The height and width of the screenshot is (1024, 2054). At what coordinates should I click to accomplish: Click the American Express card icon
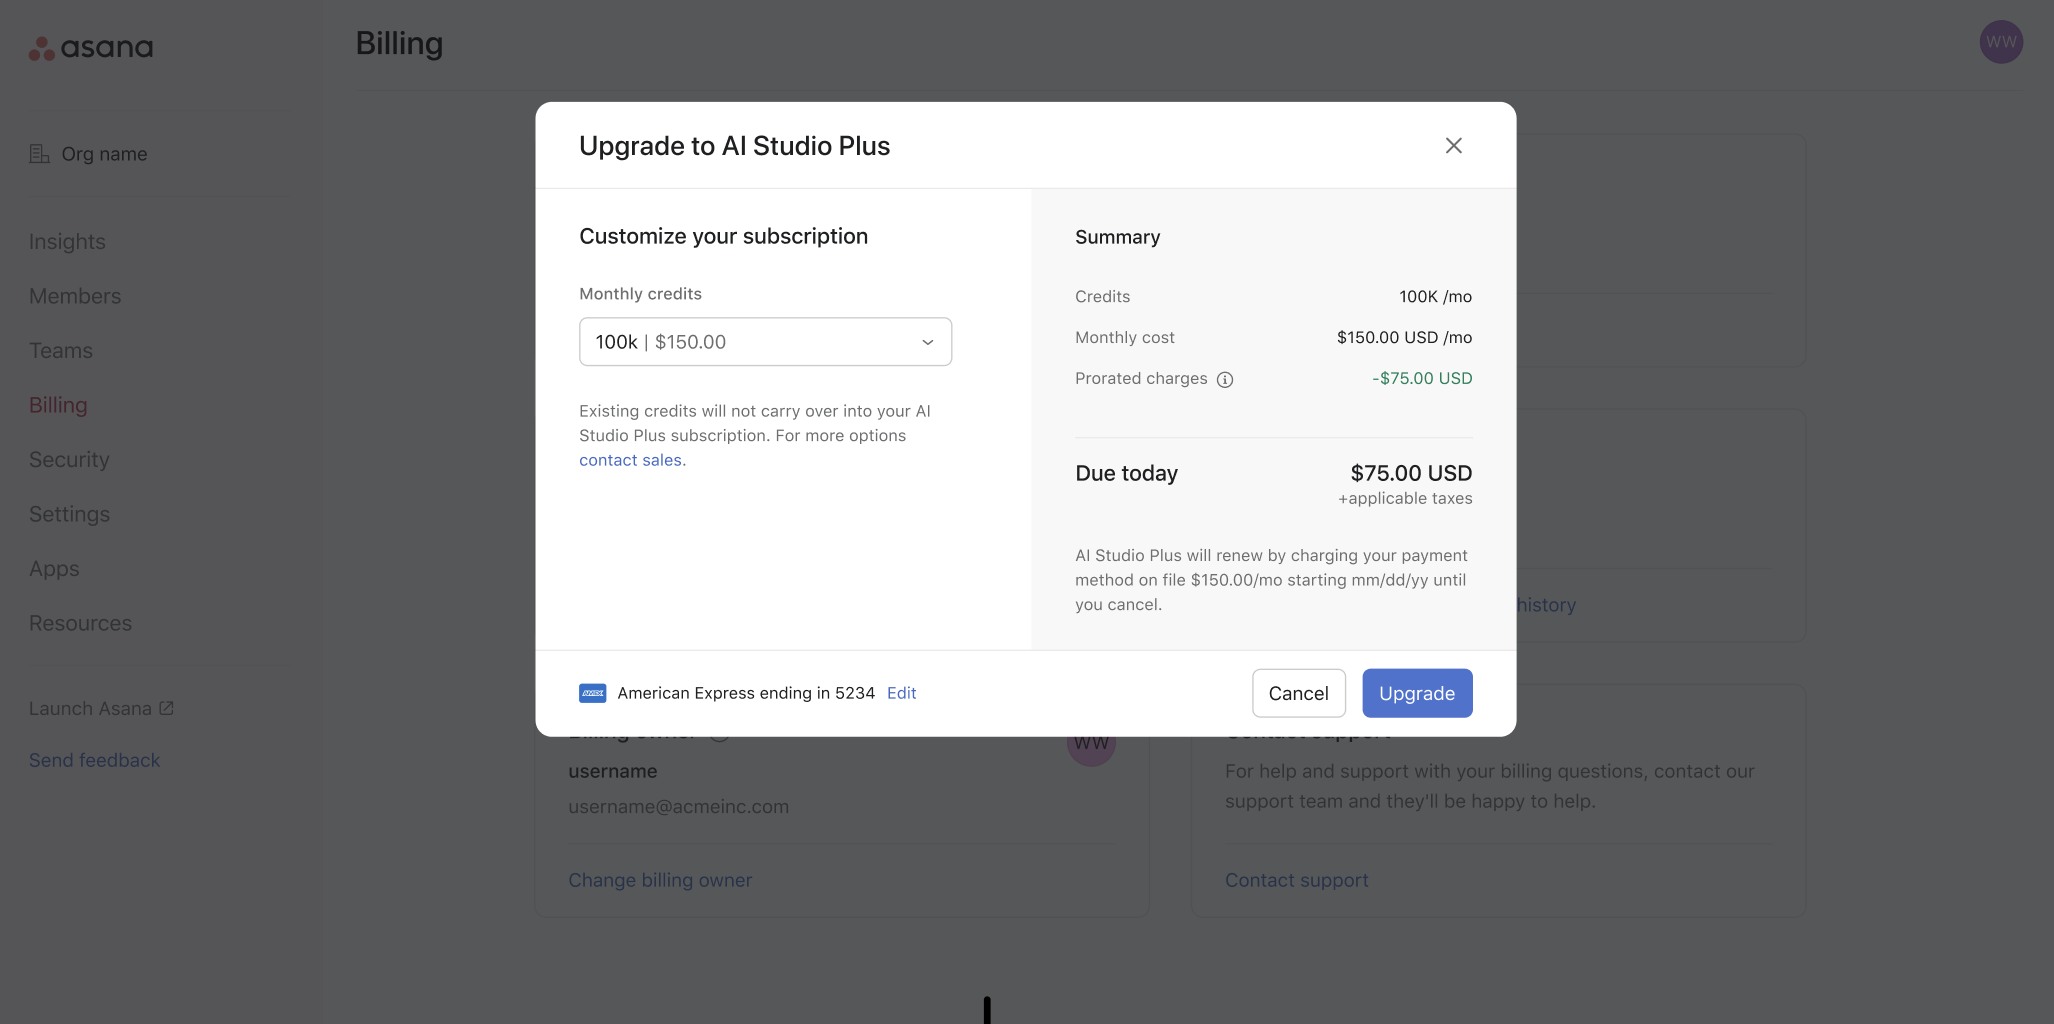click(592, 692)
